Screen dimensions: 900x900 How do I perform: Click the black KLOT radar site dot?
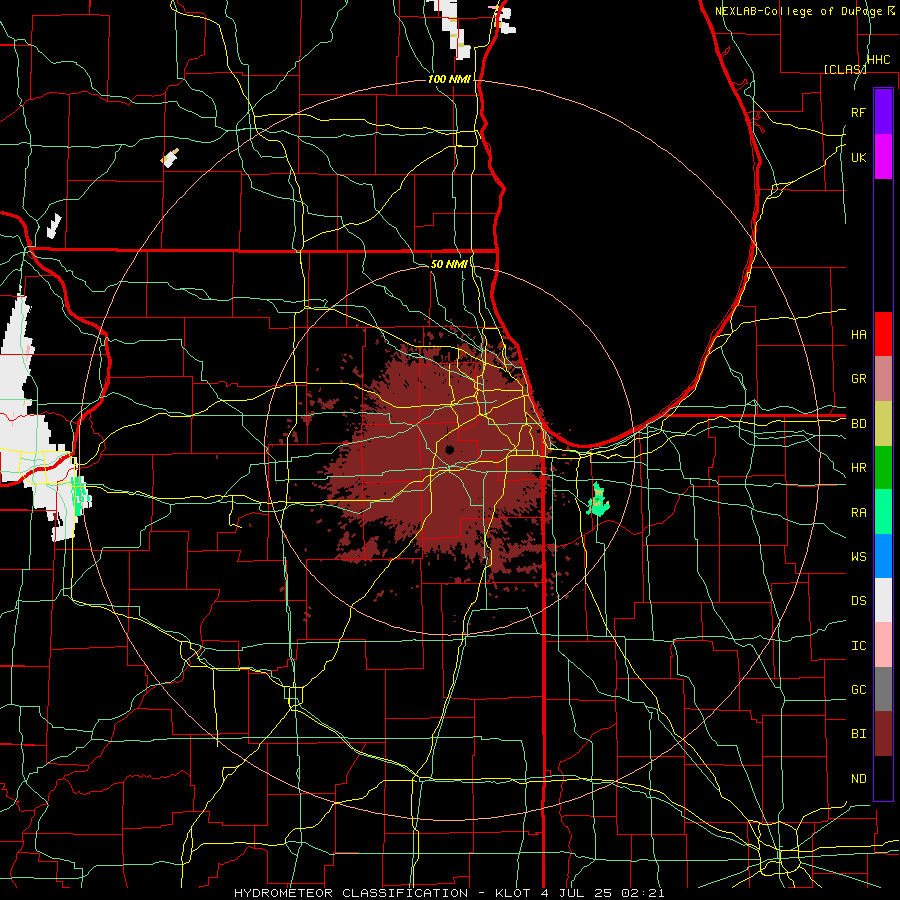[449, 449]
